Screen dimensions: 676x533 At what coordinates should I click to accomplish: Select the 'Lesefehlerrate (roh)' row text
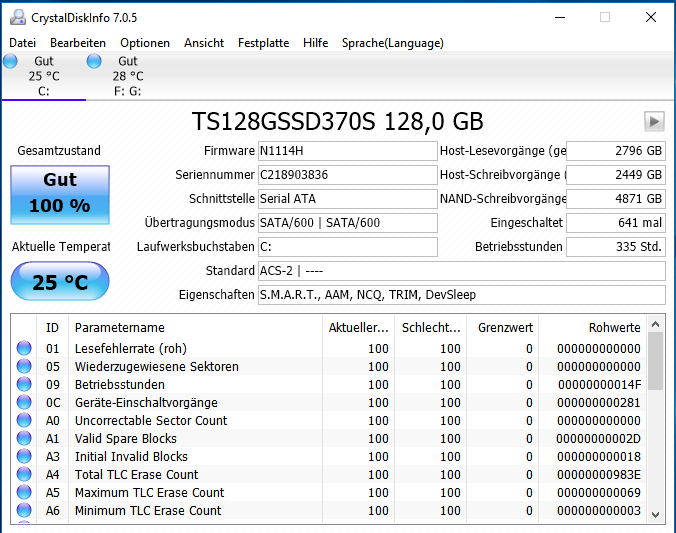point(131,348)
